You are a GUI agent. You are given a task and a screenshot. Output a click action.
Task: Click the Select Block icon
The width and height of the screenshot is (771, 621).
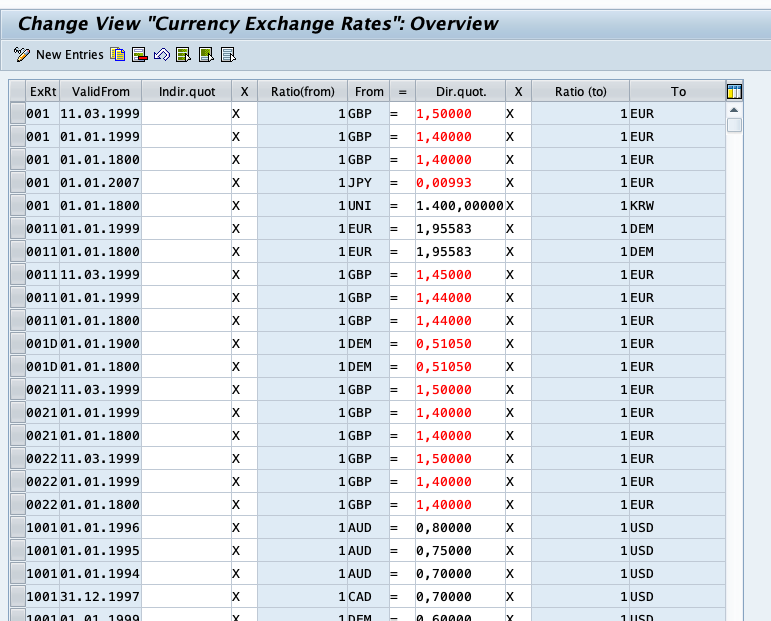[206, 55]
